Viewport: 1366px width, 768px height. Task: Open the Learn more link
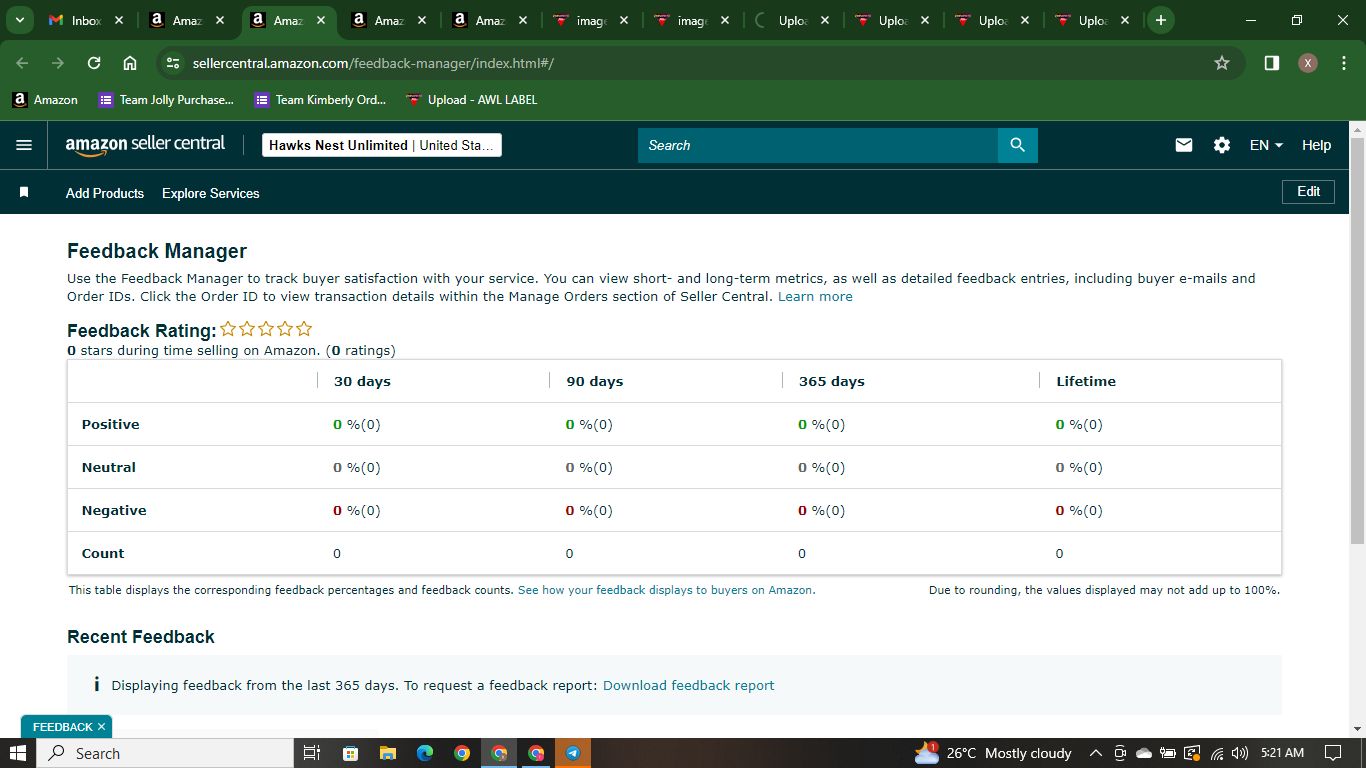point(815,297)
